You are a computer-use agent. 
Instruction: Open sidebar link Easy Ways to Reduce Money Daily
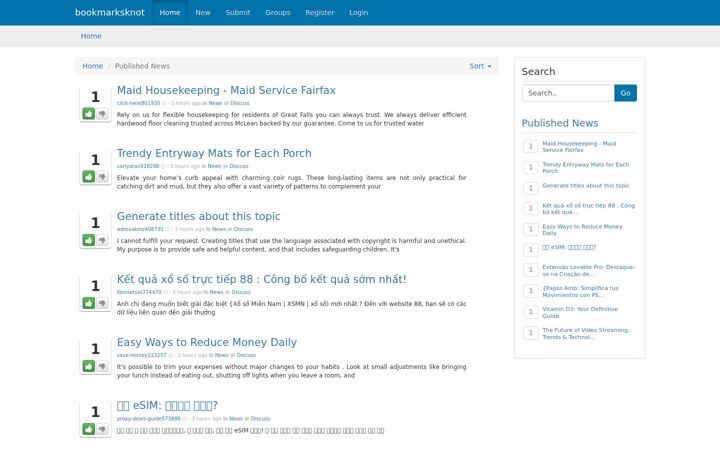(x=582, y=230)
